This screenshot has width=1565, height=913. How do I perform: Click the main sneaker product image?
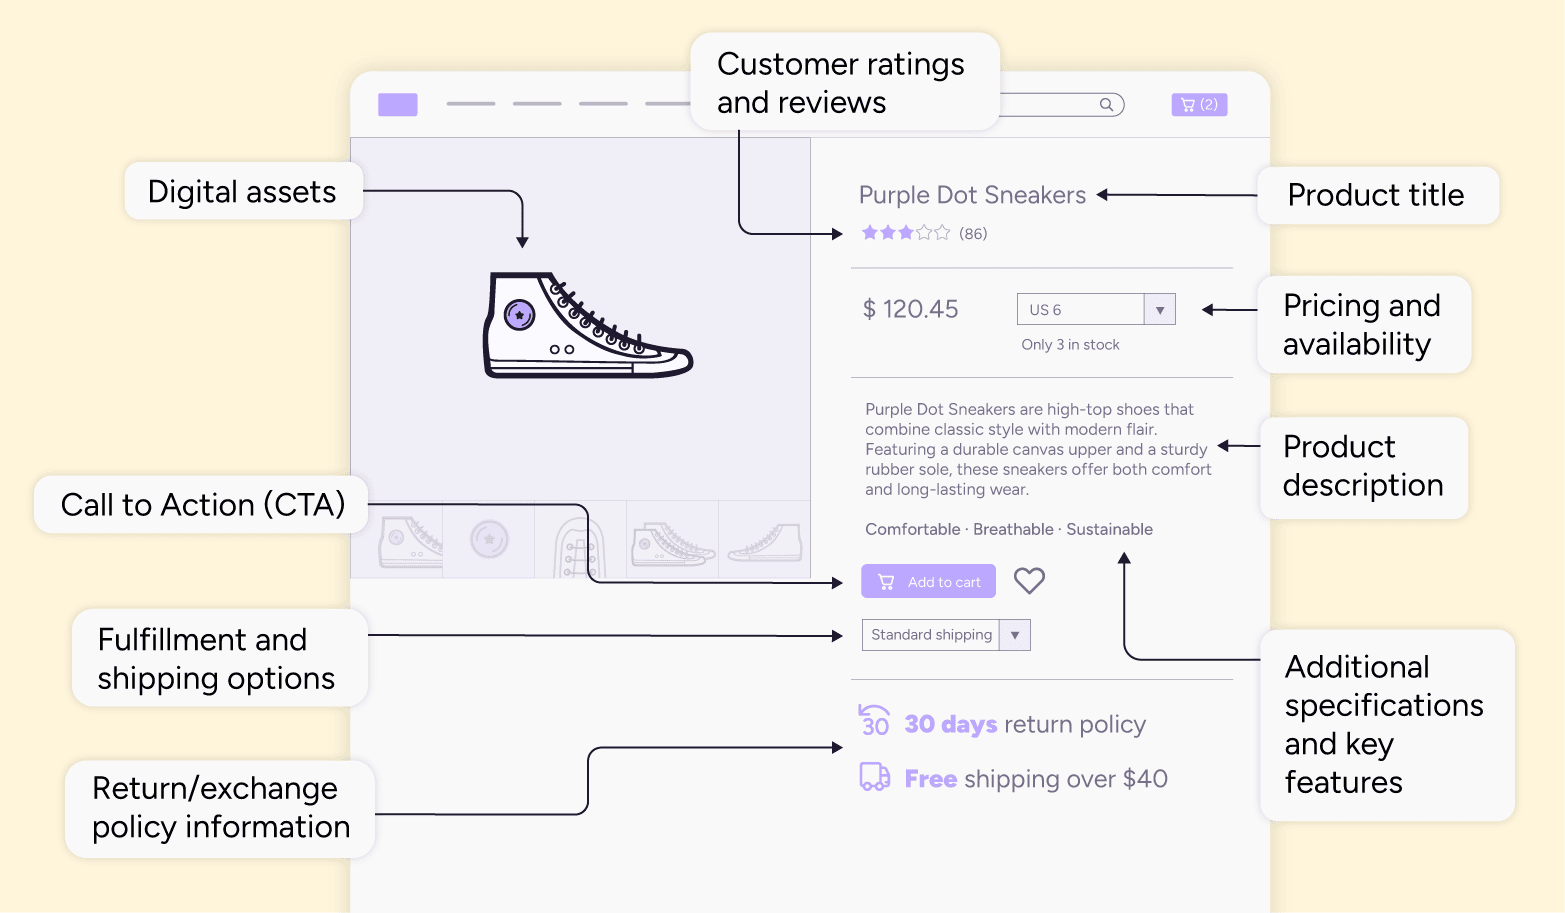click(x=587, y=325)
